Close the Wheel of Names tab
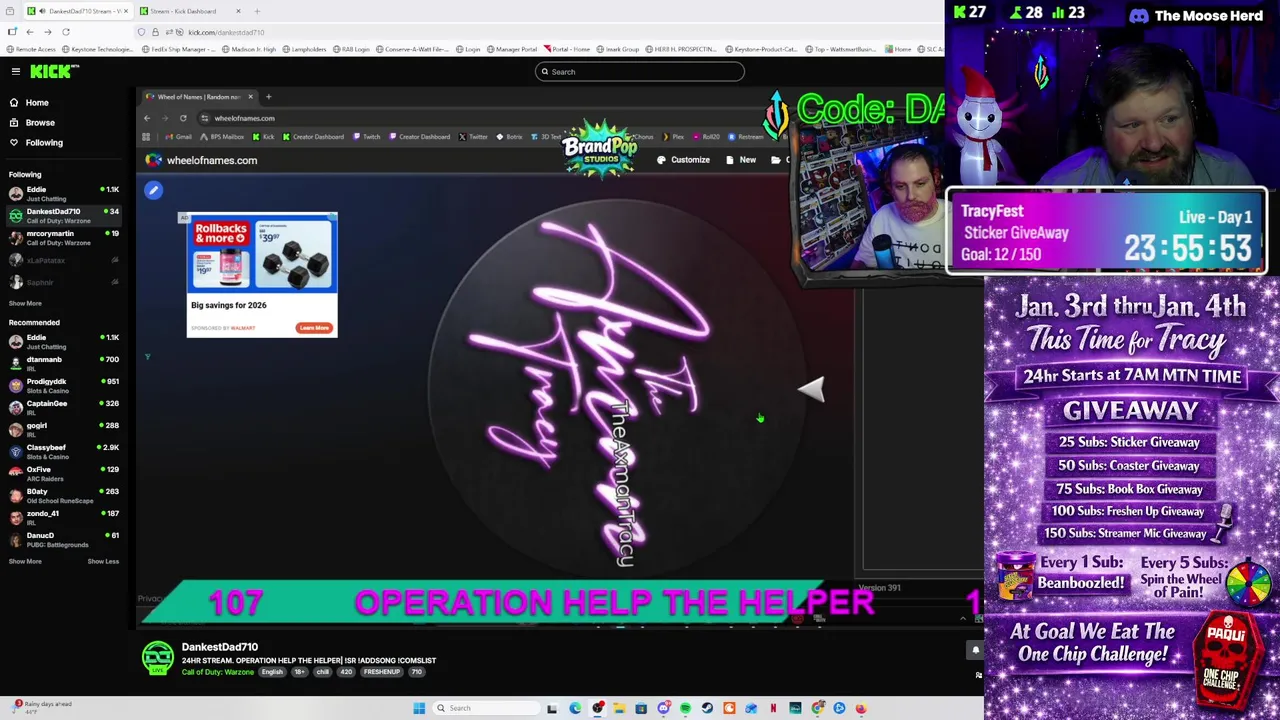This screenshot has height=720, width=1280. [251, 97]
